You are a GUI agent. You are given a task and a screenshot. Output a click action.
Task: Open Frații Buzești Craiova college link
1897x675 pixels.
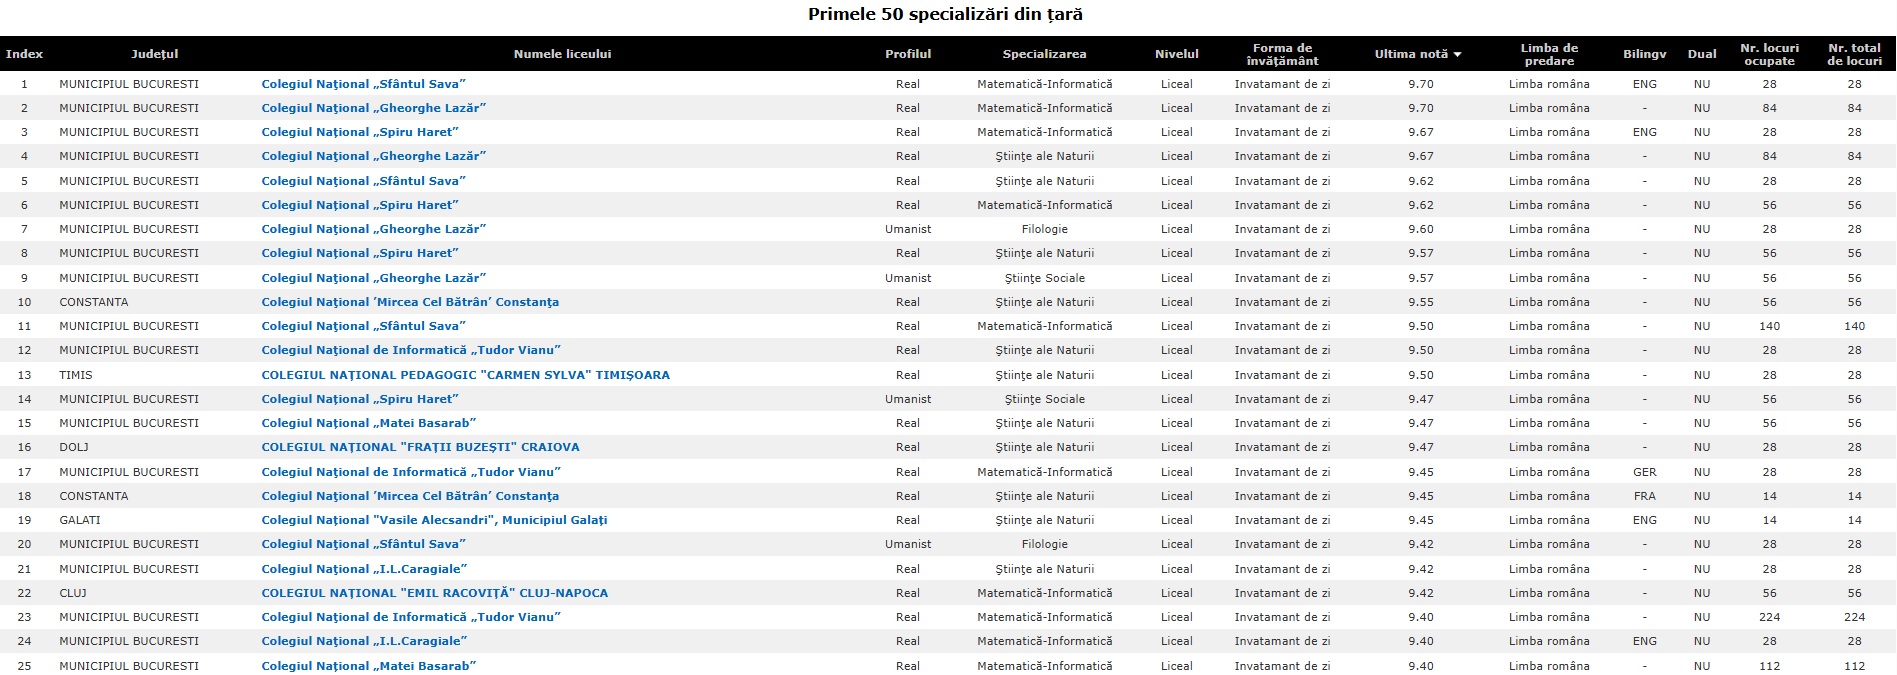(x=421, y=447)
